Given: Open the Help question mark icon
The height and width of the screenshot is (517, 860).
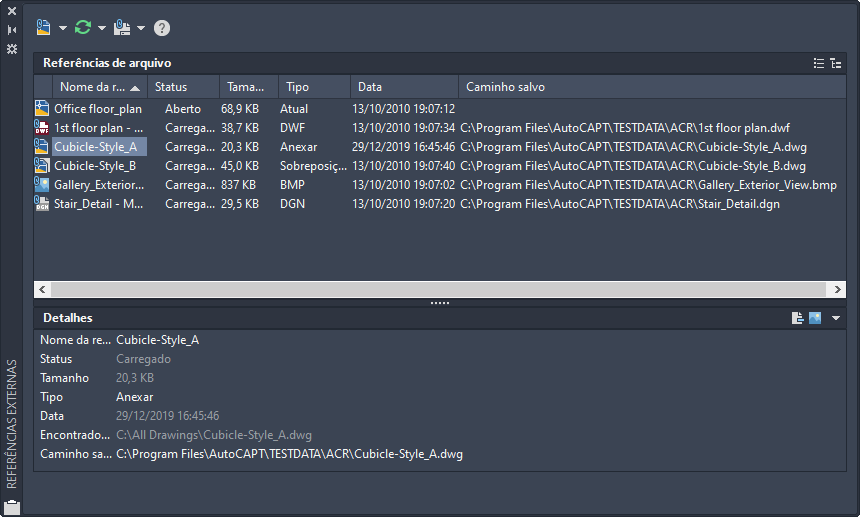Looking at the screenshot, I should 162,28.
